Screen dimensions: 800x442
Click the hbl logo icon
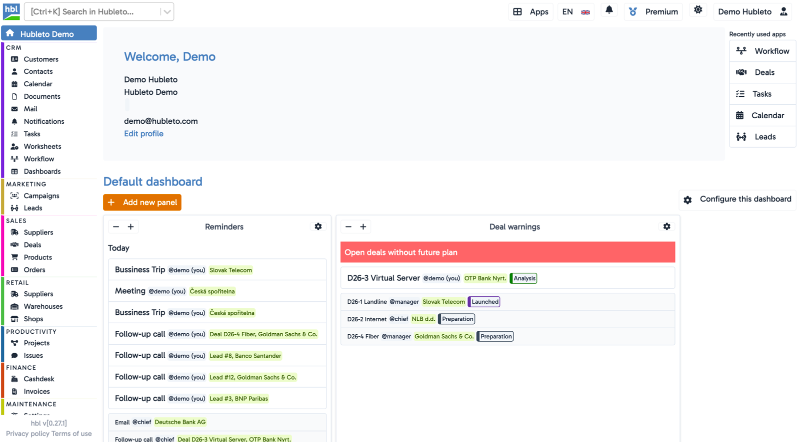[x=11, y=11]
